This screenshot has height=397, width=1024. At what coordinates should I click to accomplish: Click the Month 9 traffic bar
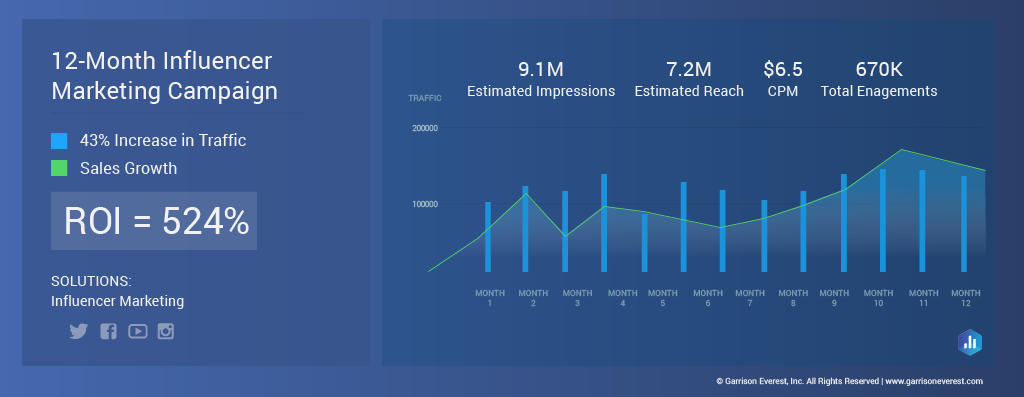844,223
